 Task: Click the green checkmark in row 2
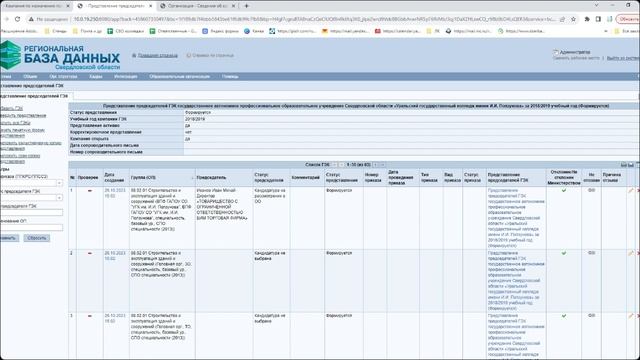pos(564,253)
